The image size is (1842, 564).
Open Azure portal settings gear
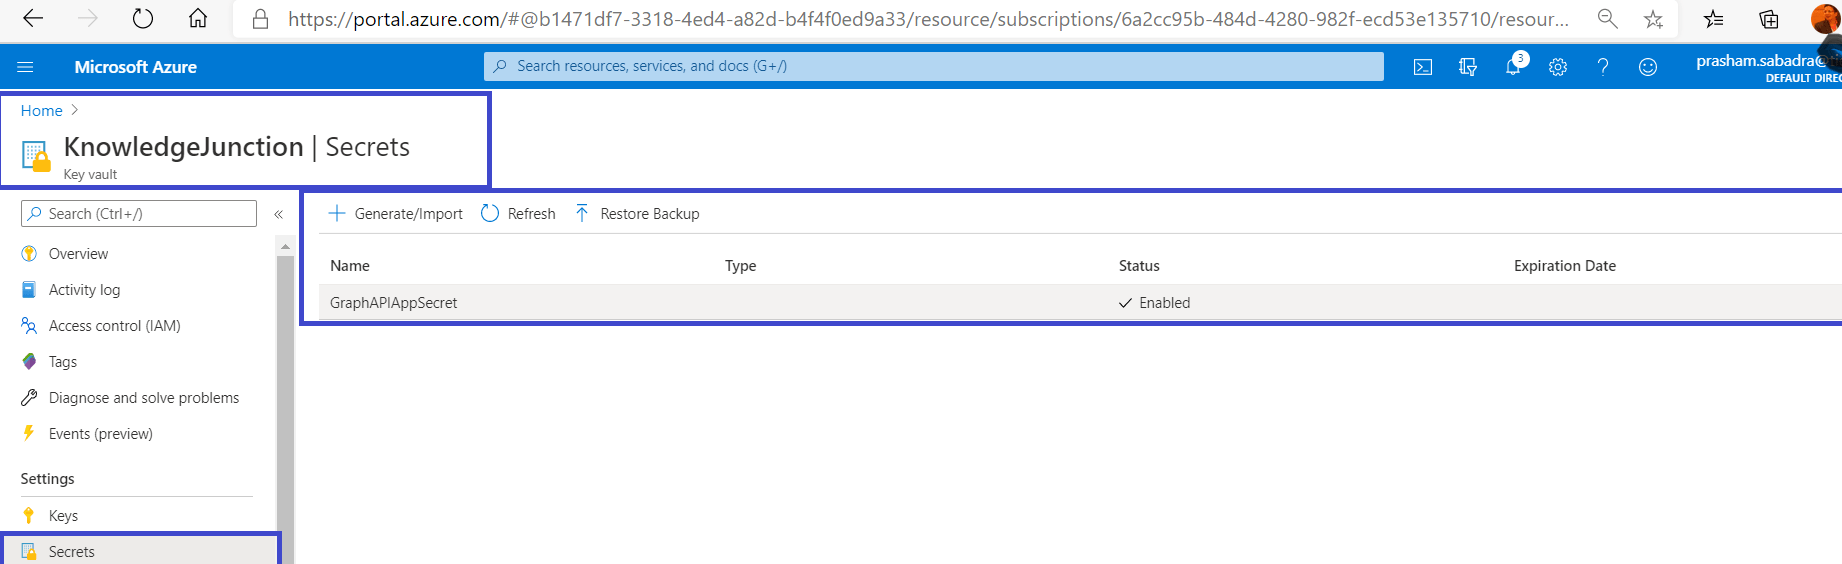(1558, 67)
